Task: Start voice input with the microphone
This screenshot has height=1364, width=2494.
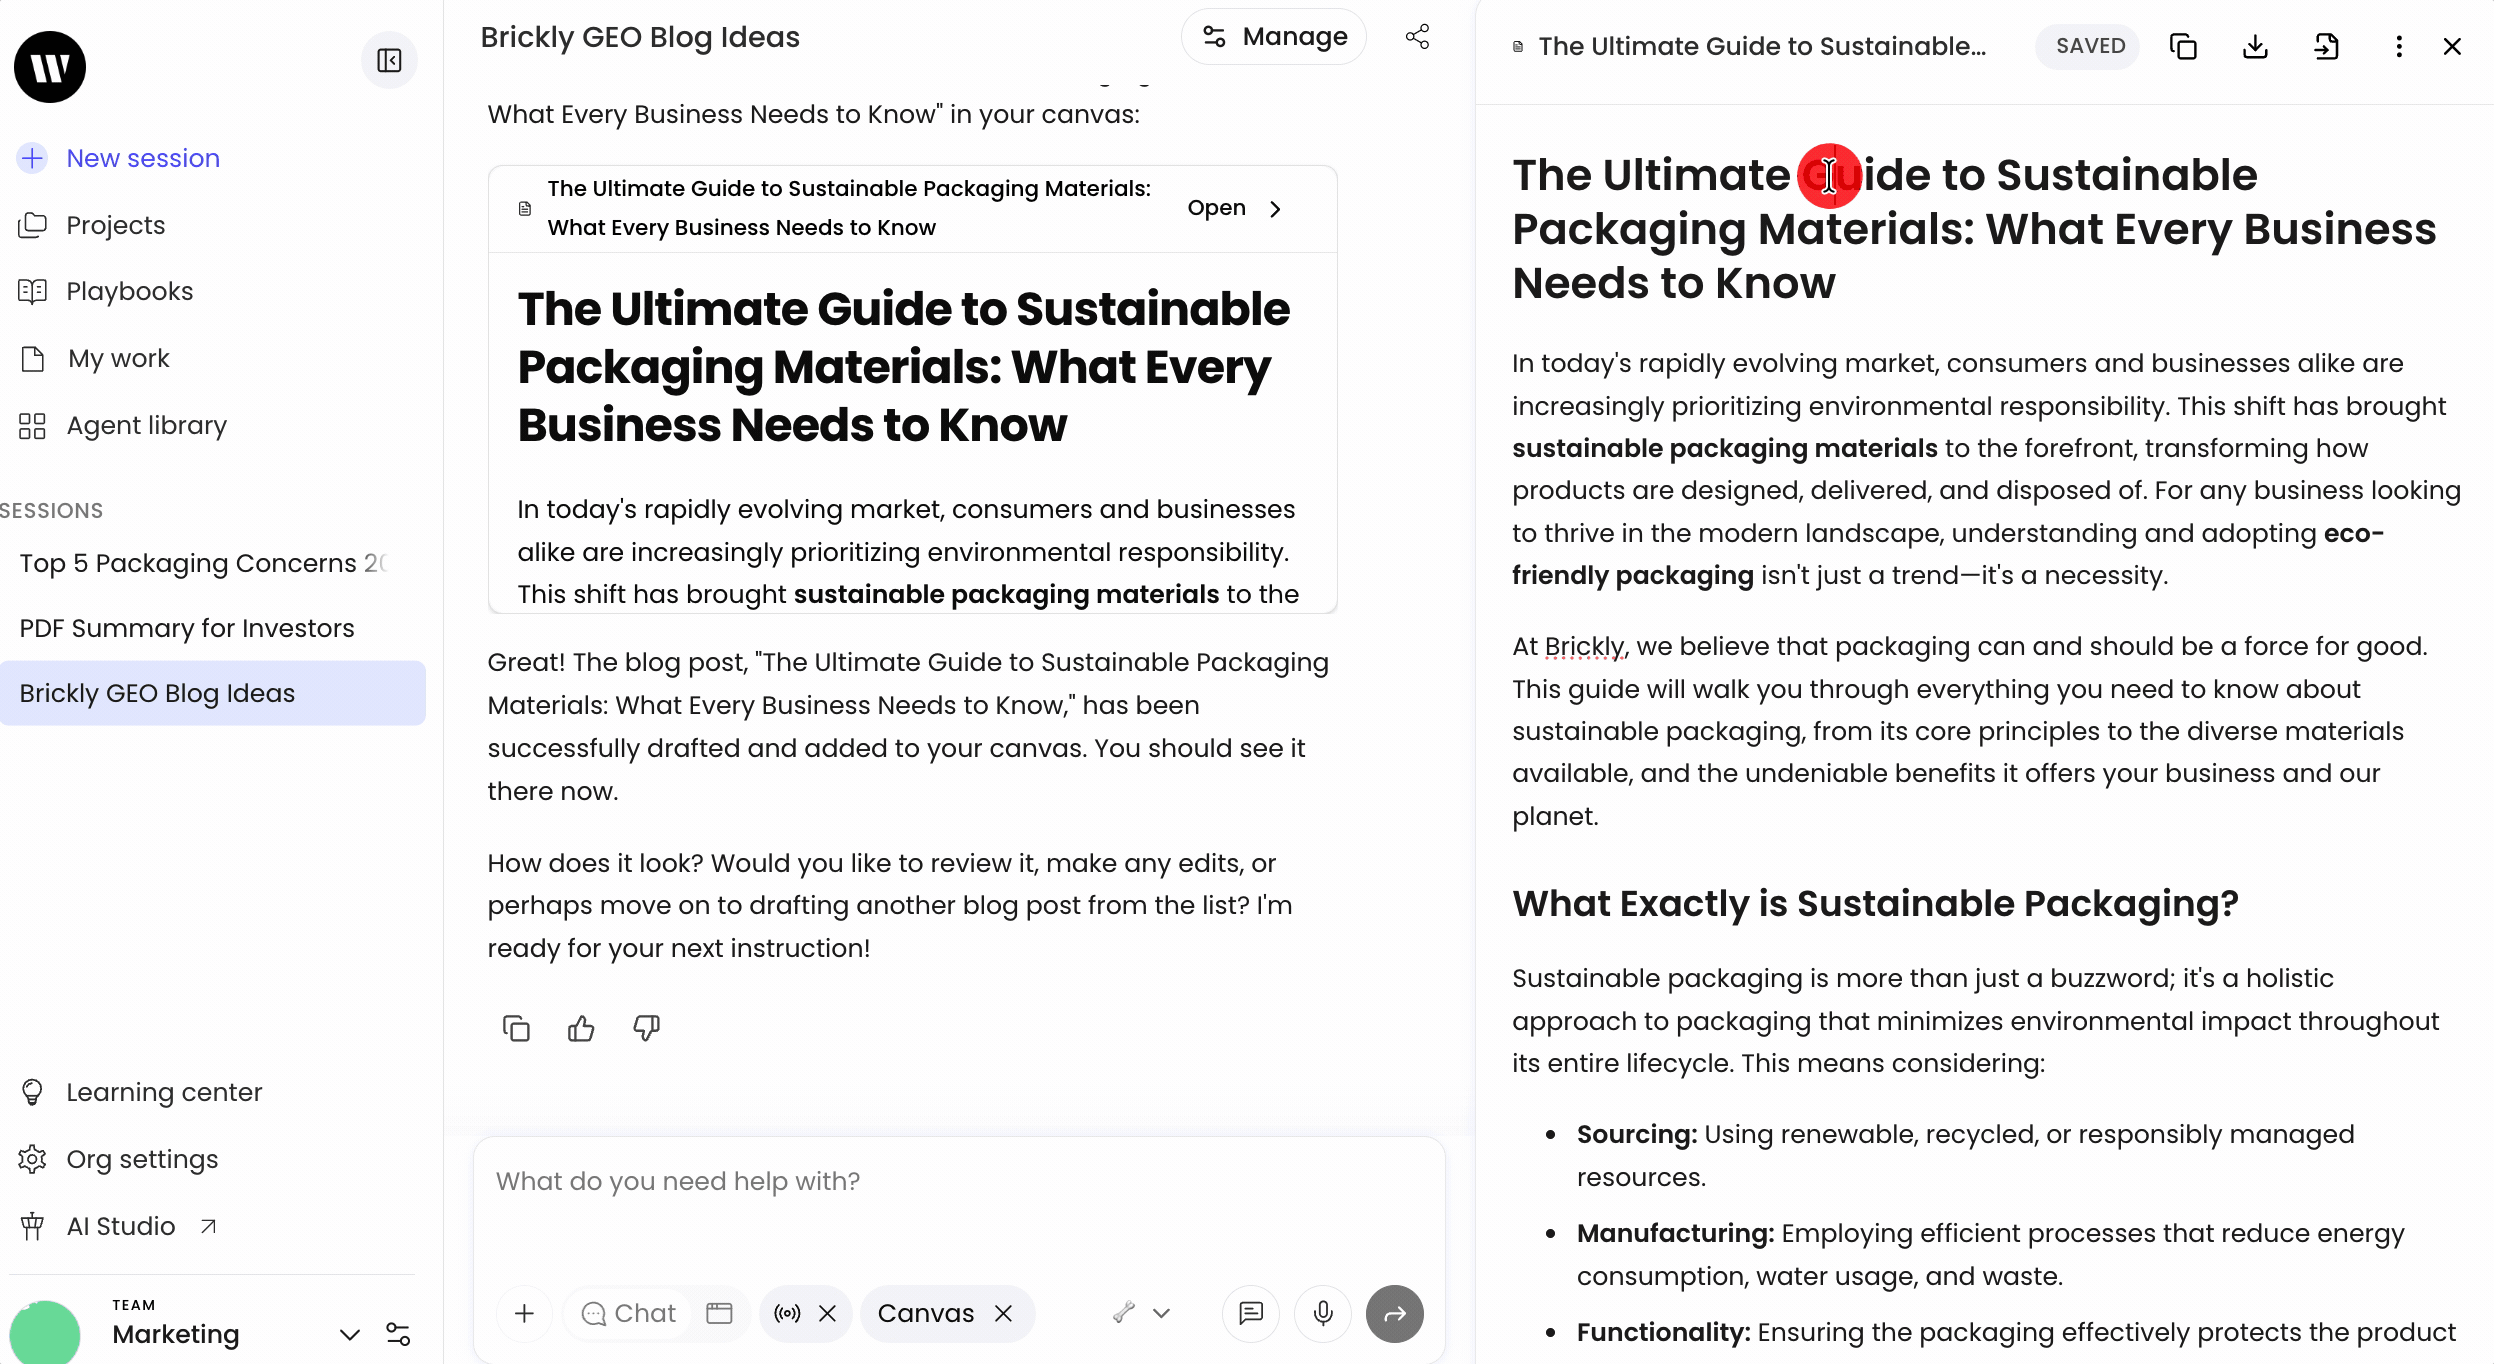Action: tap(1322, 1313)
